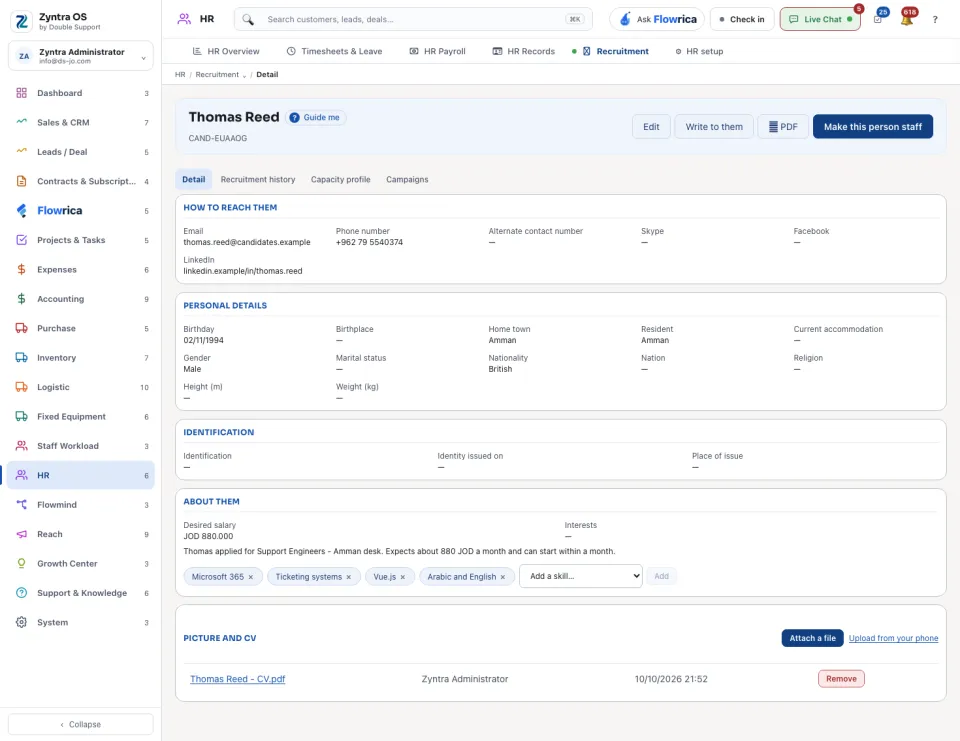Click the Guide me question icon
This screenshot has height=741, width=960.
click(x=294, y=118)
